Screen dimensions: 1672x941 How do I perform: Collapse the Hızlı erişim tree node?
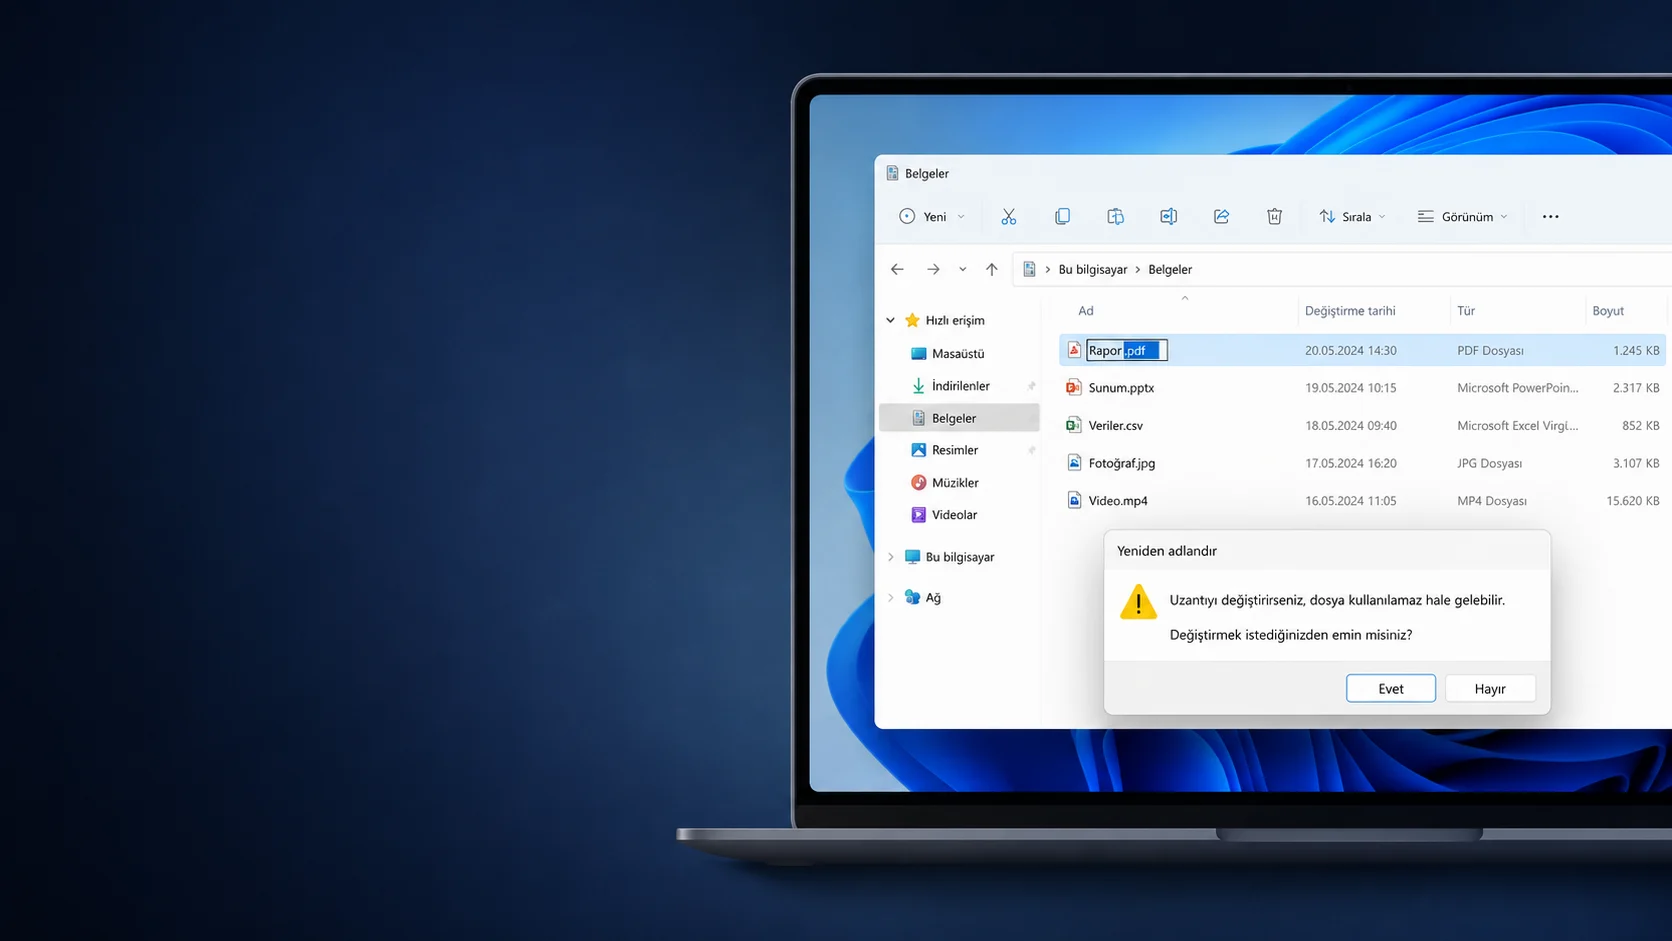pos(890,320)
